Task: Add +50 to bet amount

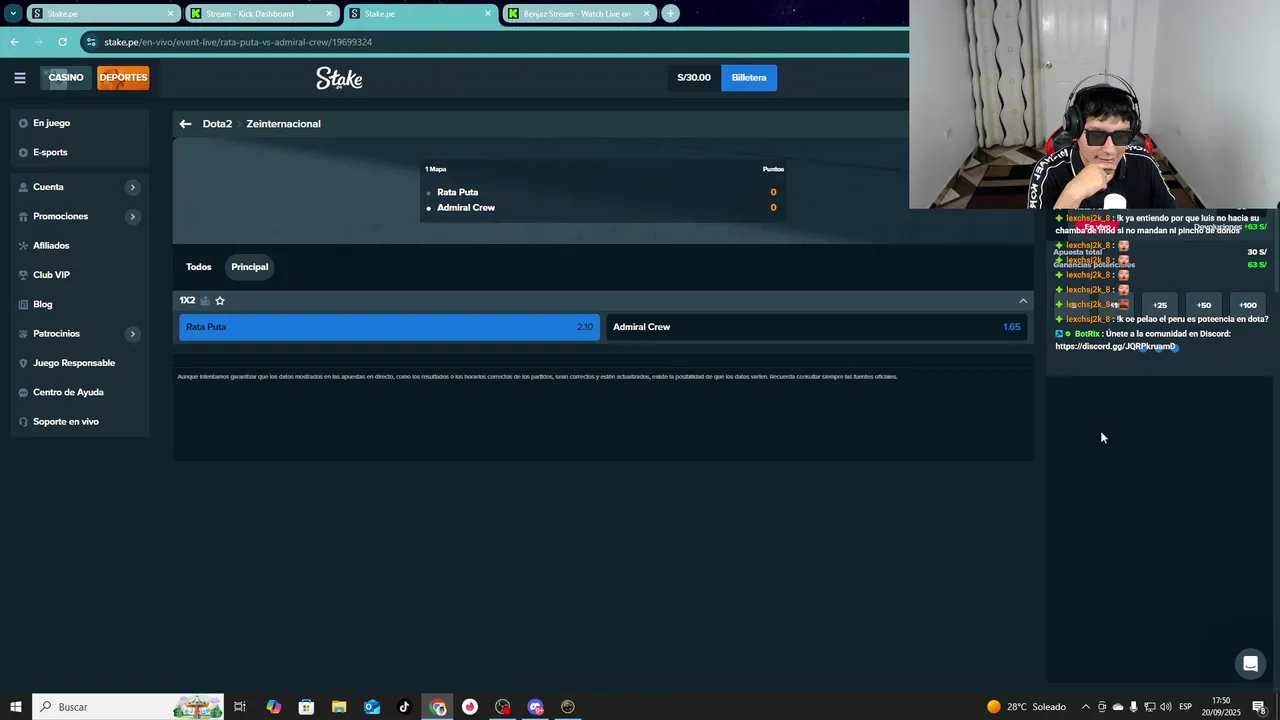Action: click(1204, 305)
